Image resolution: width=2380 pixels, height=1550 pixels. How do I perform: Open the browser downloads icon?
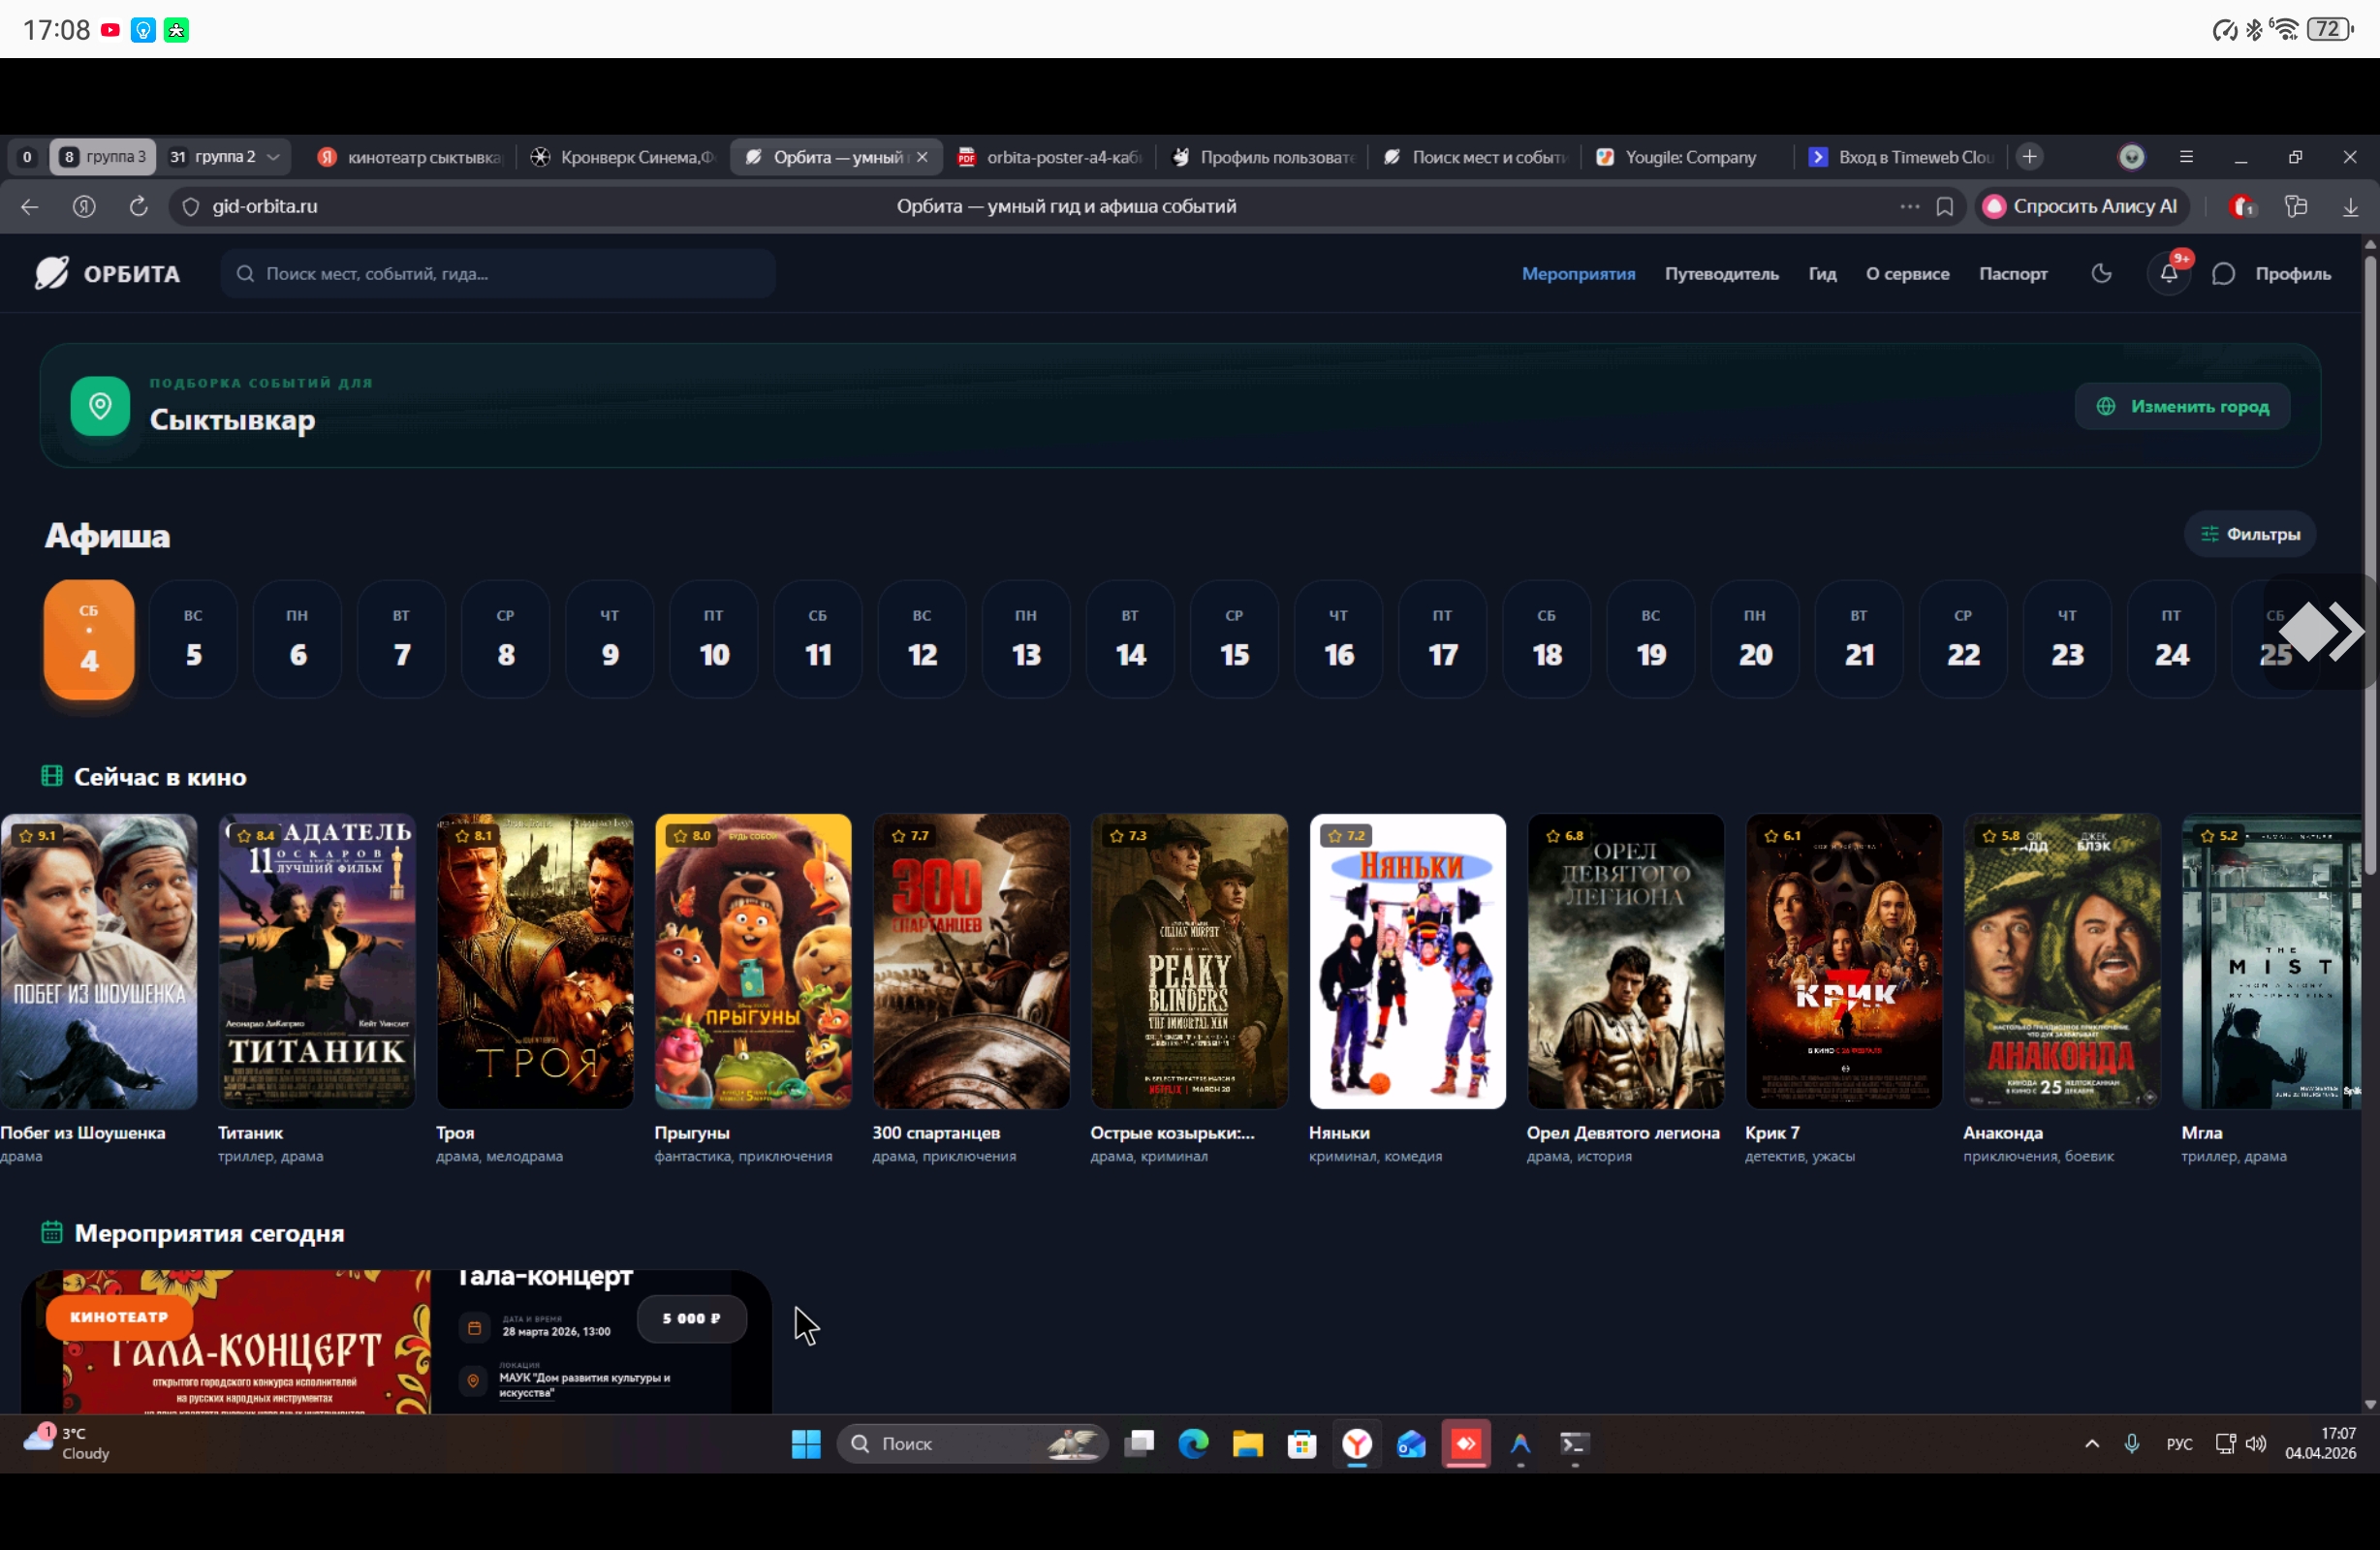pyautogui.click(x=2350, y=206)
